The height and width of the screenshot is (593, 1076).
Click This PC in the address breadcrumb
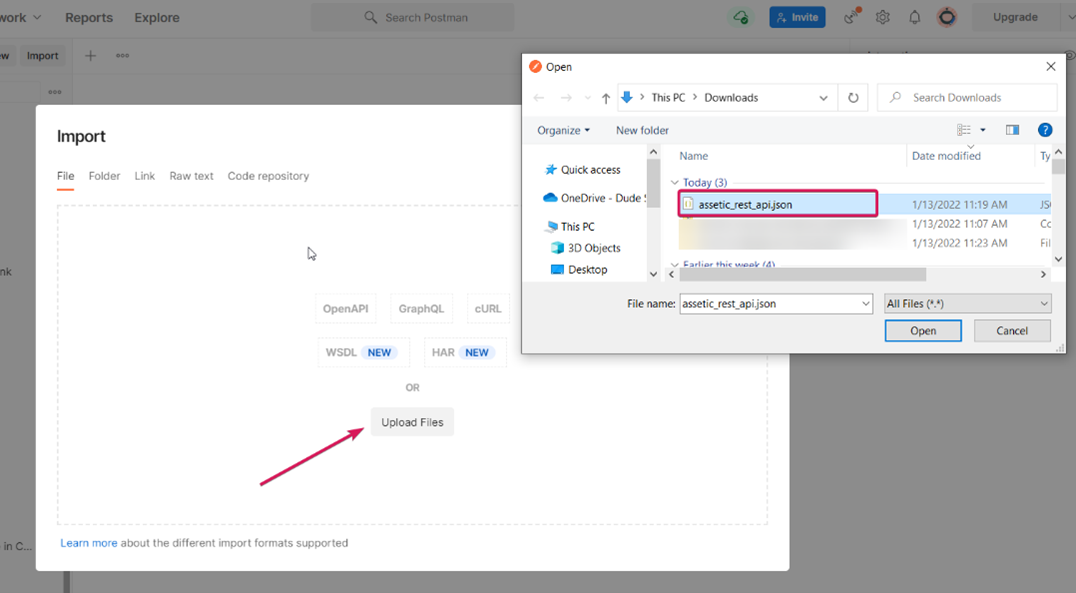pos(668,97)
